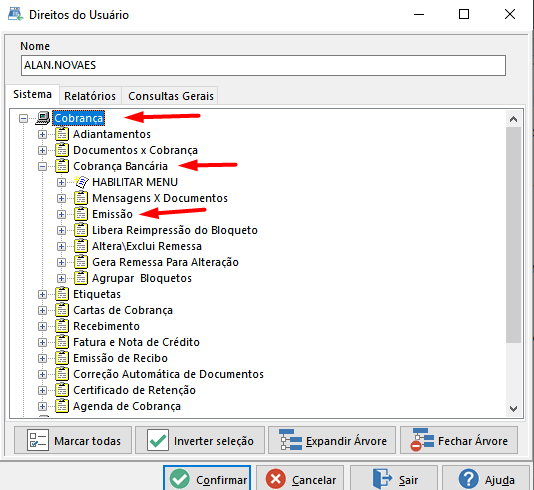
Task: Select Gera Remessa Para Alteração tree item
Action: click(x=165, y=262)
